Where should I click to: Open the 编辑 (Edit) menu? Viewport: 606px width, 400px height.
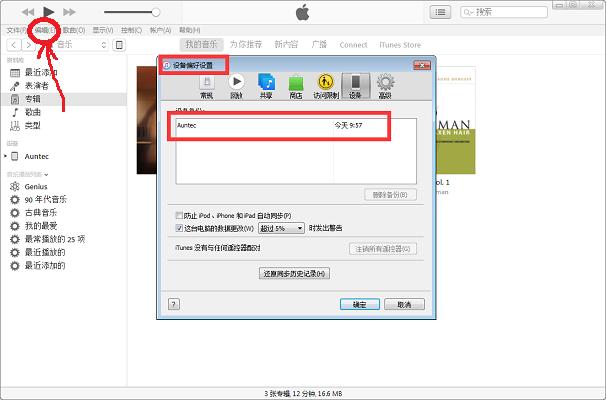coord(44,30)
